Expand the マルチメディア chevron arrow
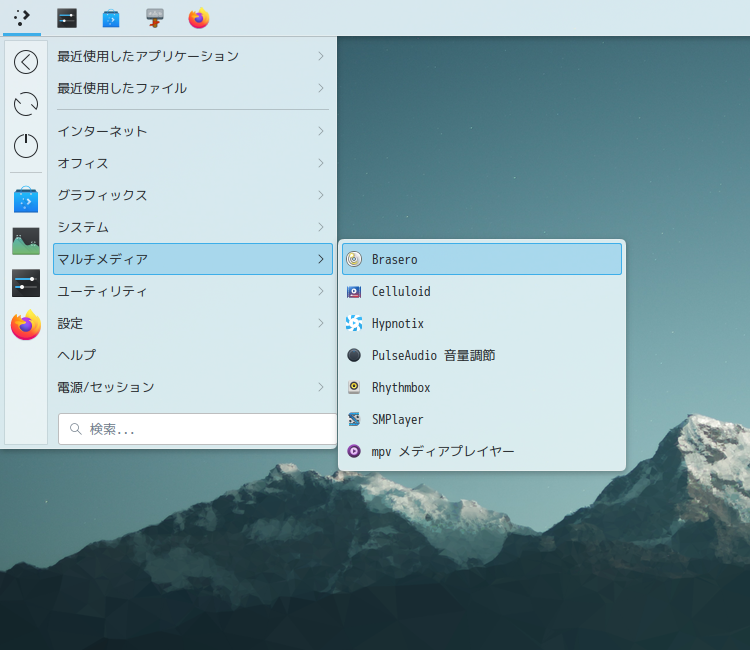Image resolution: width=750 pixels, height=650 pixels. click(x=321, y=259)
